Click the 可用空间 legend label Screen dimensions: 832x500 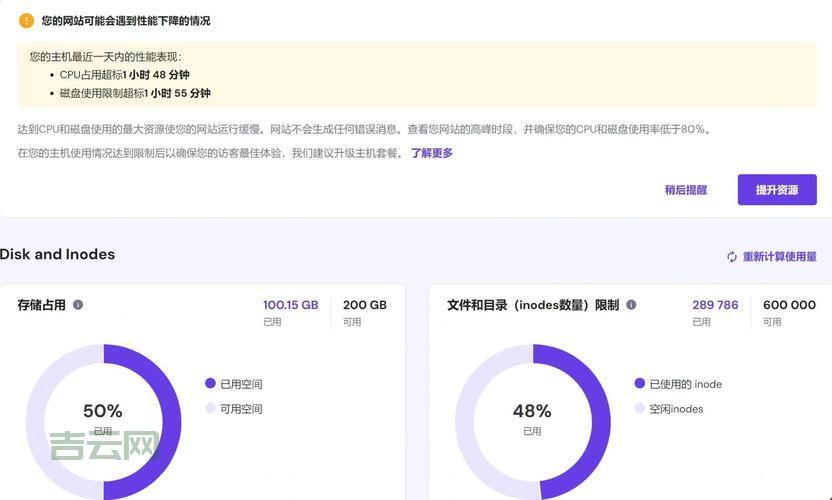coord(241,409)
